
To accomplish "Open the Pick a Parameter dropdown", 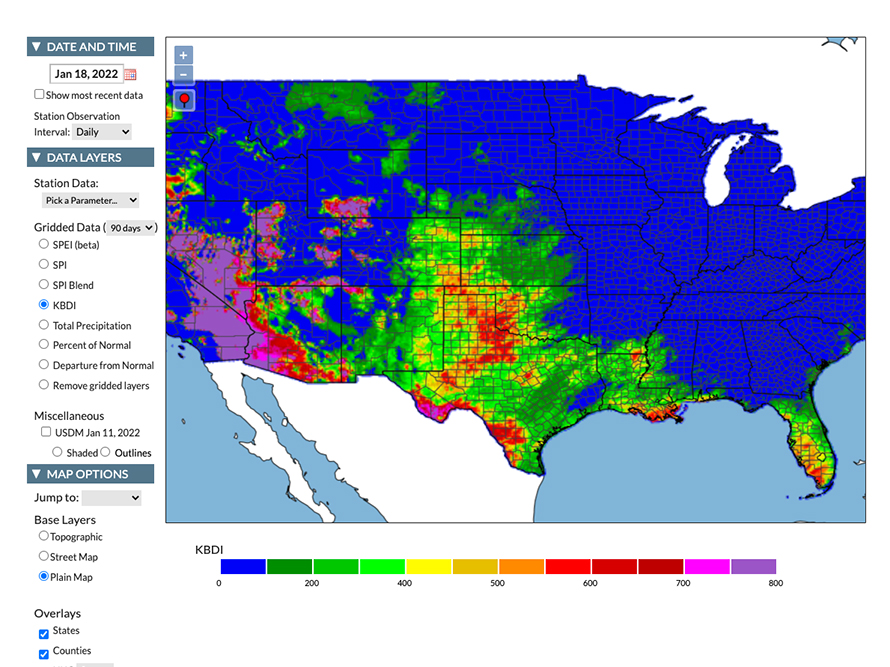I will coord(93,200).
